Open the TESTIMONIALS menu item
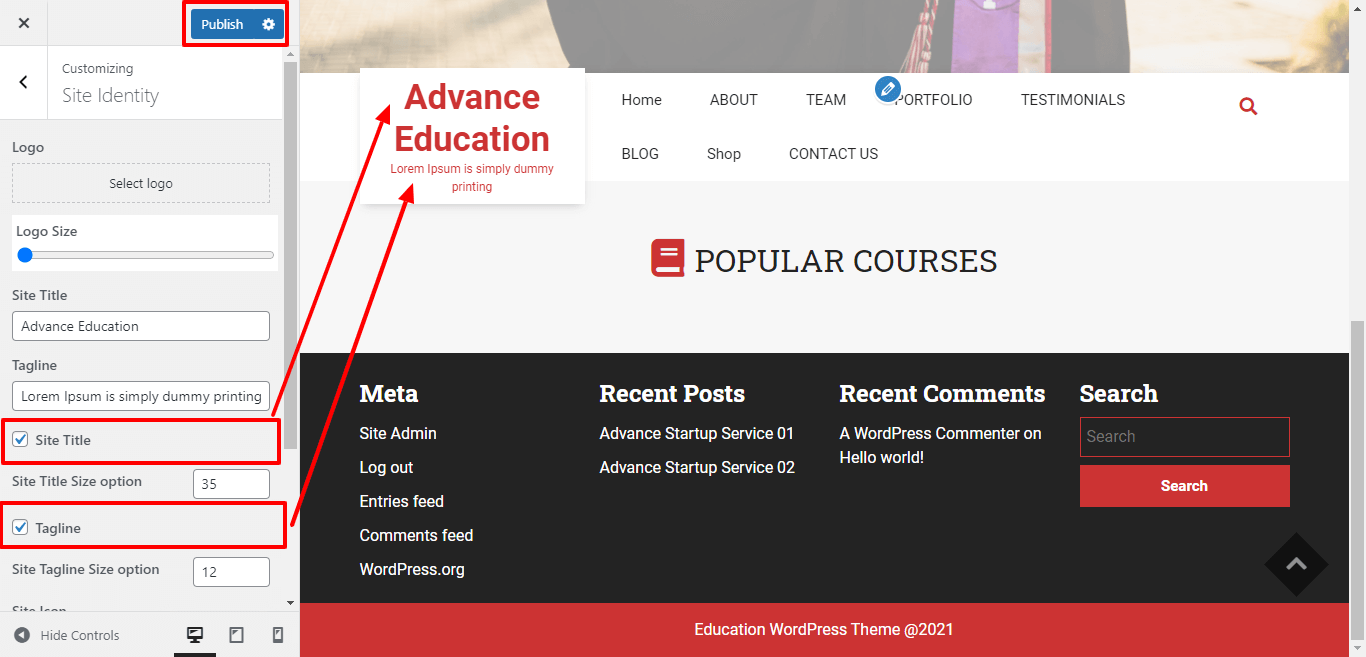Viewport: 1366px width, 657px height. (x=1072, y=100)
